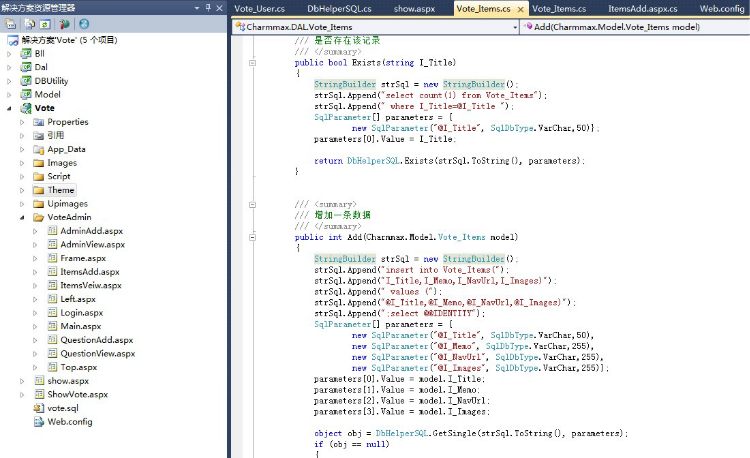This screenshot has width=750, height=458.
Task: Expand the Upimages folder
Action: (22, 204)
